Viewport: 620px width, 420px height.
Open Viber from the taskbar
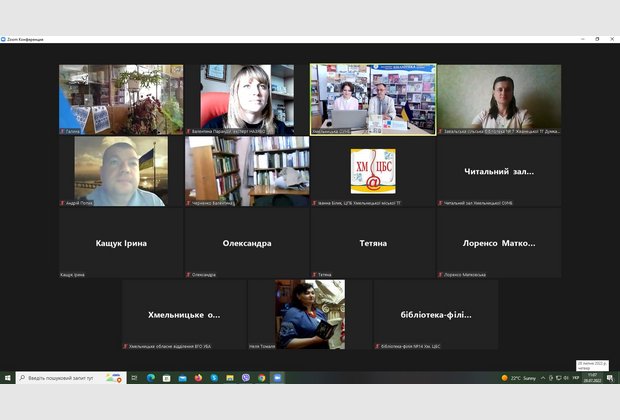coord(245,378)
